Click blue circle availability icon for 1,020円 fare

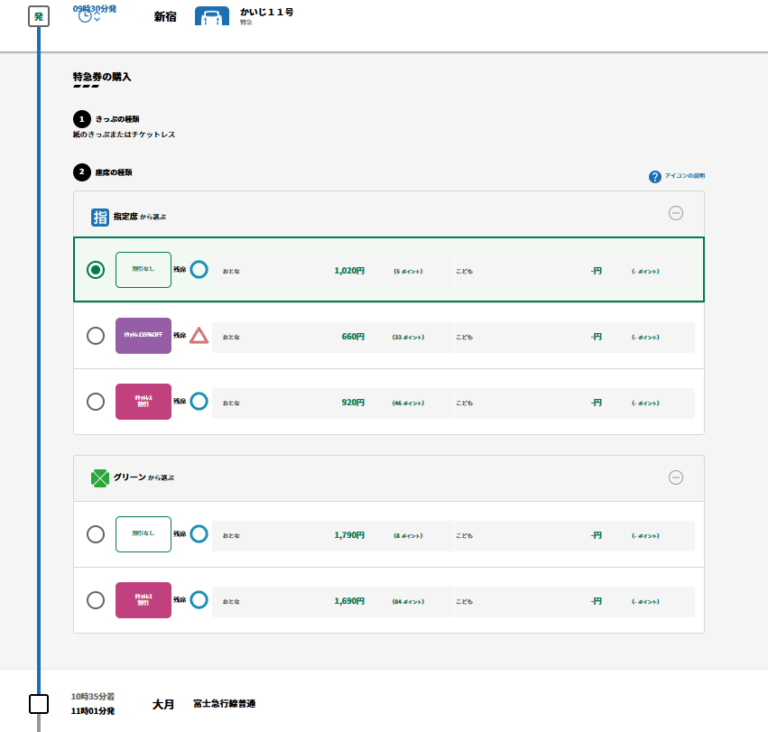click(199, 270)
